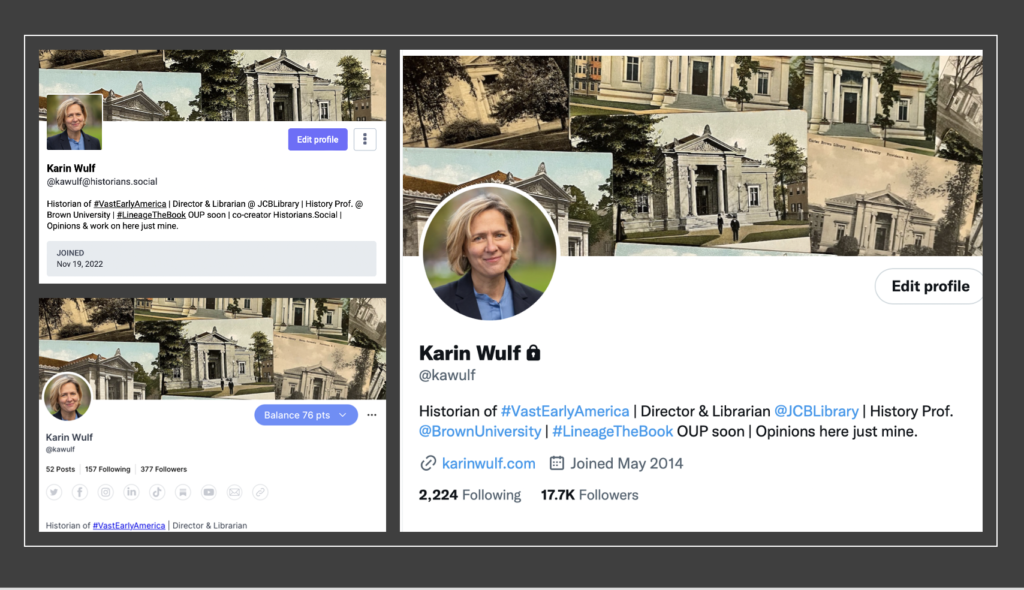Open the Facebook social icon
1024x590 pixels.
click(80, 492)
